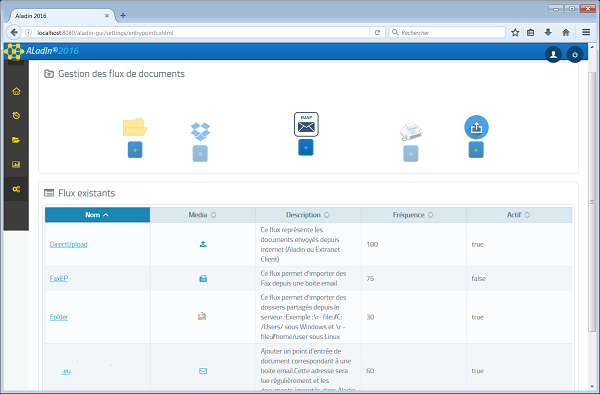Open the history clock sidebar icon
This screenshot has width=600, height=394.
16,116
